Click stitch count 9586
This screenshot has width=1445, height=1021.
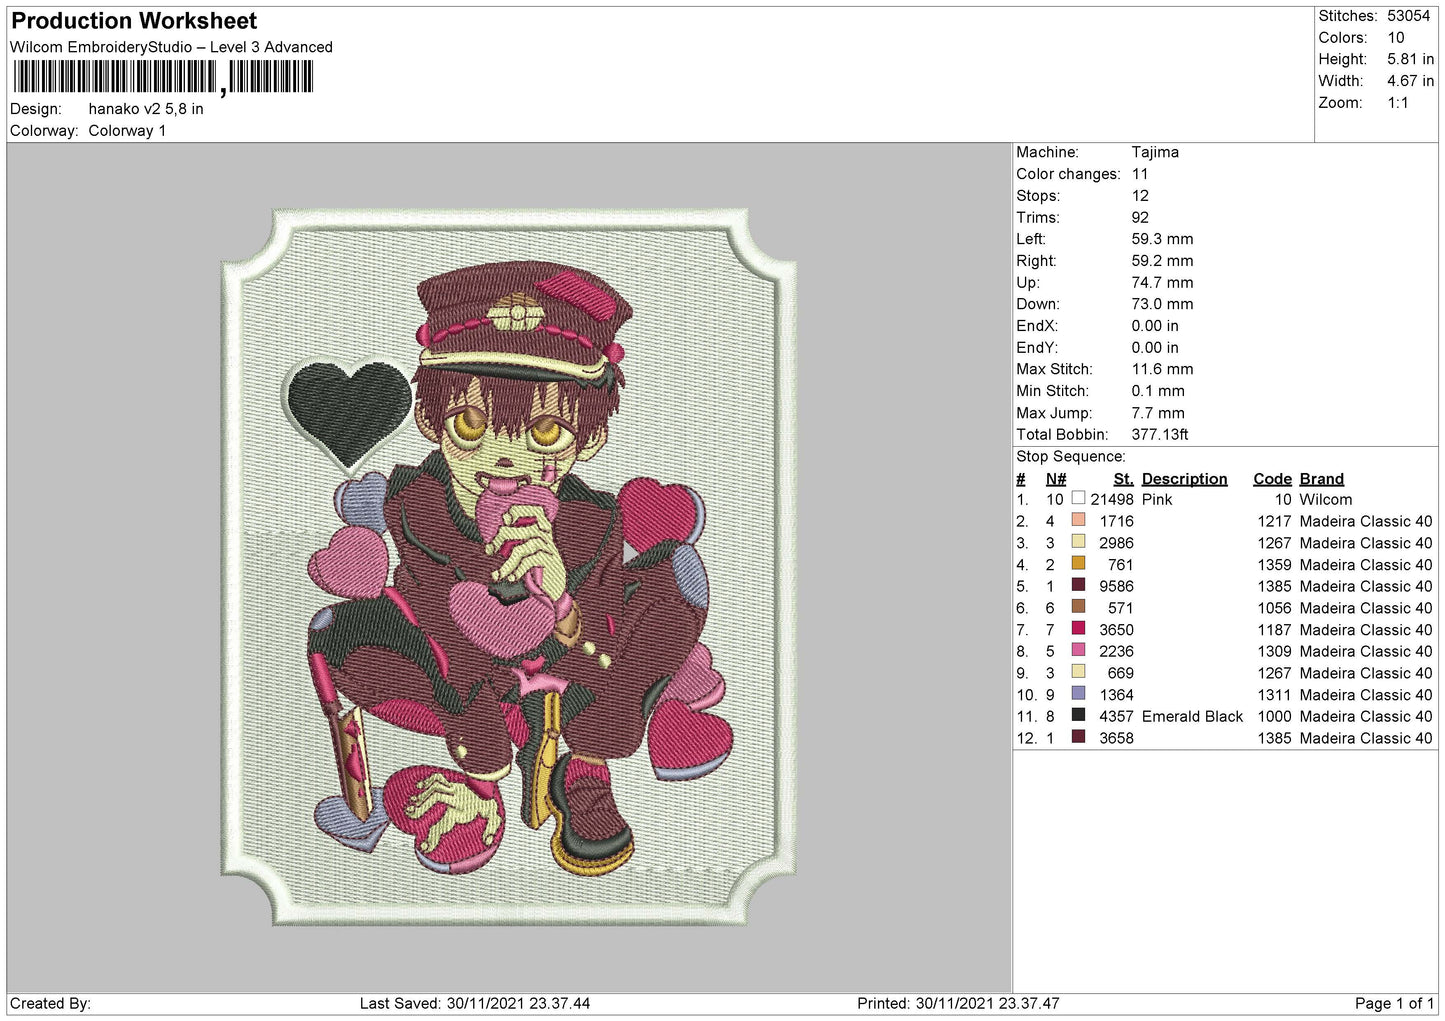coord(1116,586)
